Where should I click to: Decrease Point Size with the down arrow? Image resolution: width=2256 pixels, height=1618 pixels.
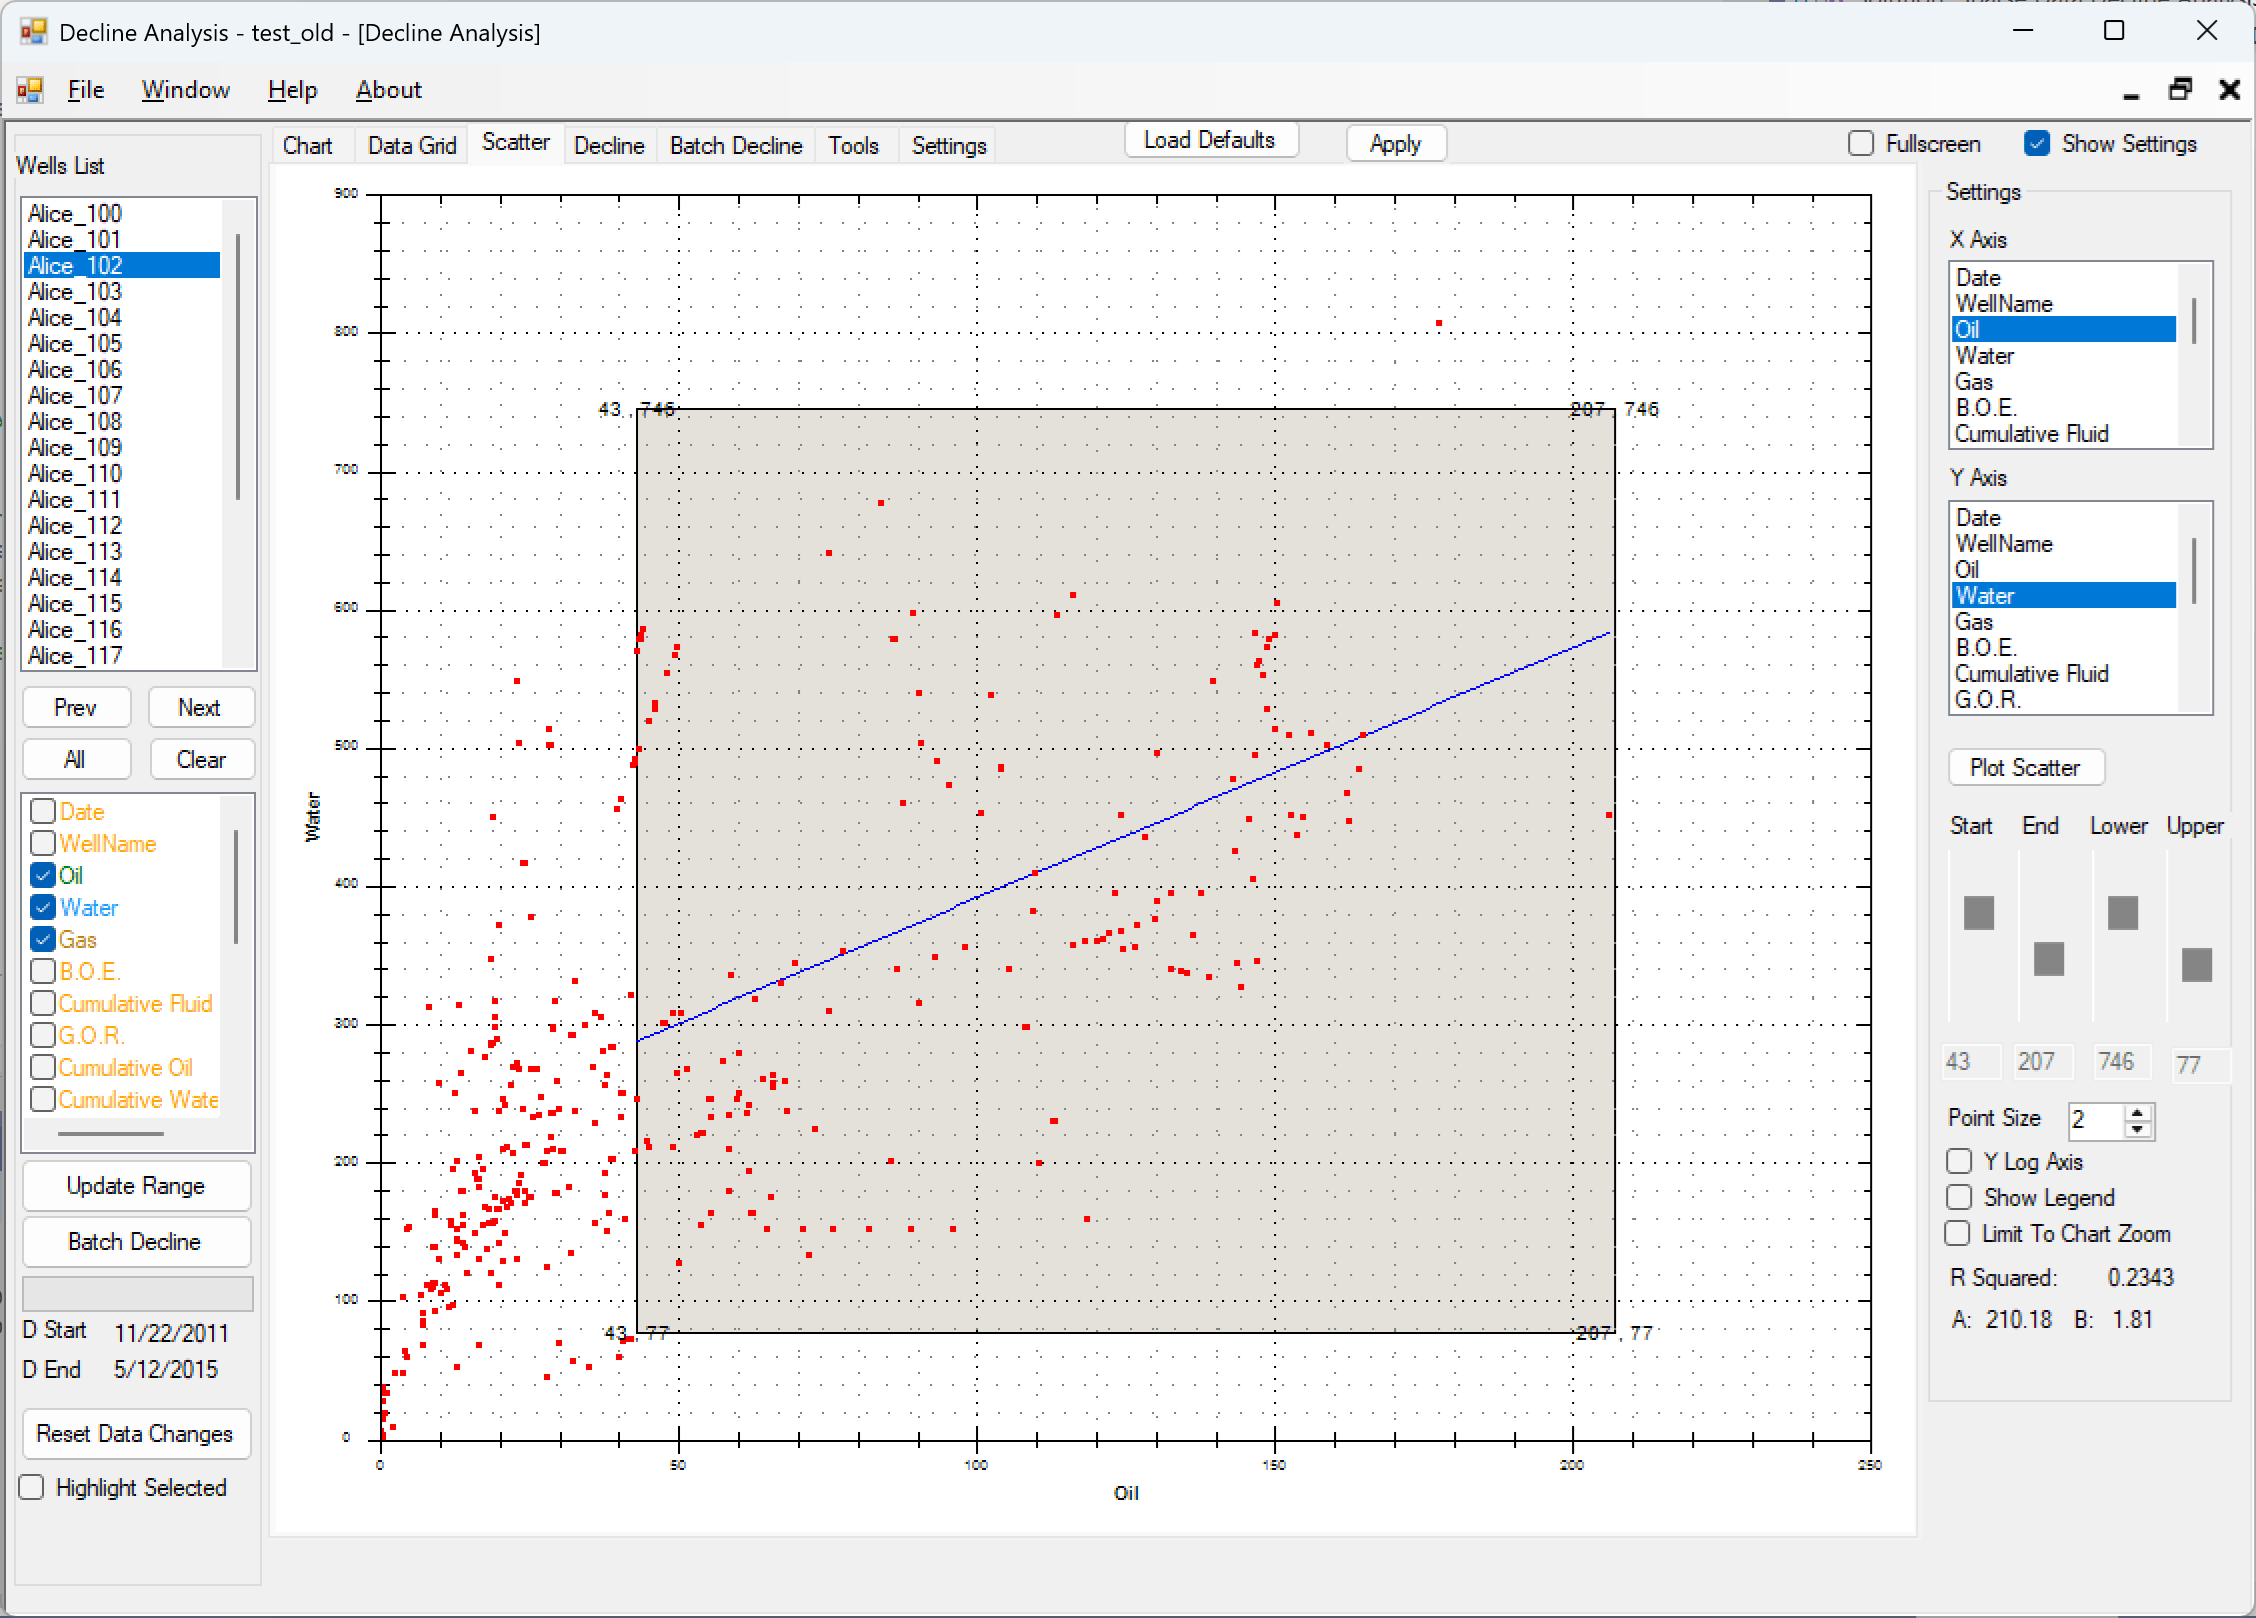click(x=2138, y=1129)
